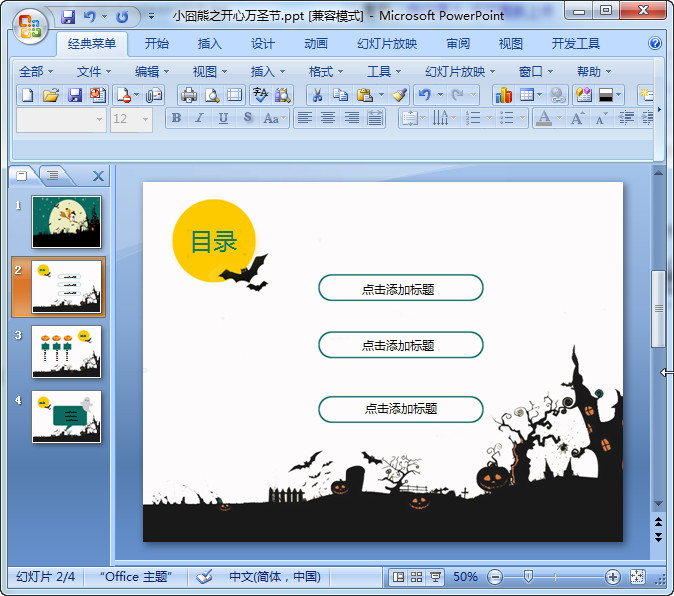
Task: Click the New blank presentation icon
Action: [28, 95]
